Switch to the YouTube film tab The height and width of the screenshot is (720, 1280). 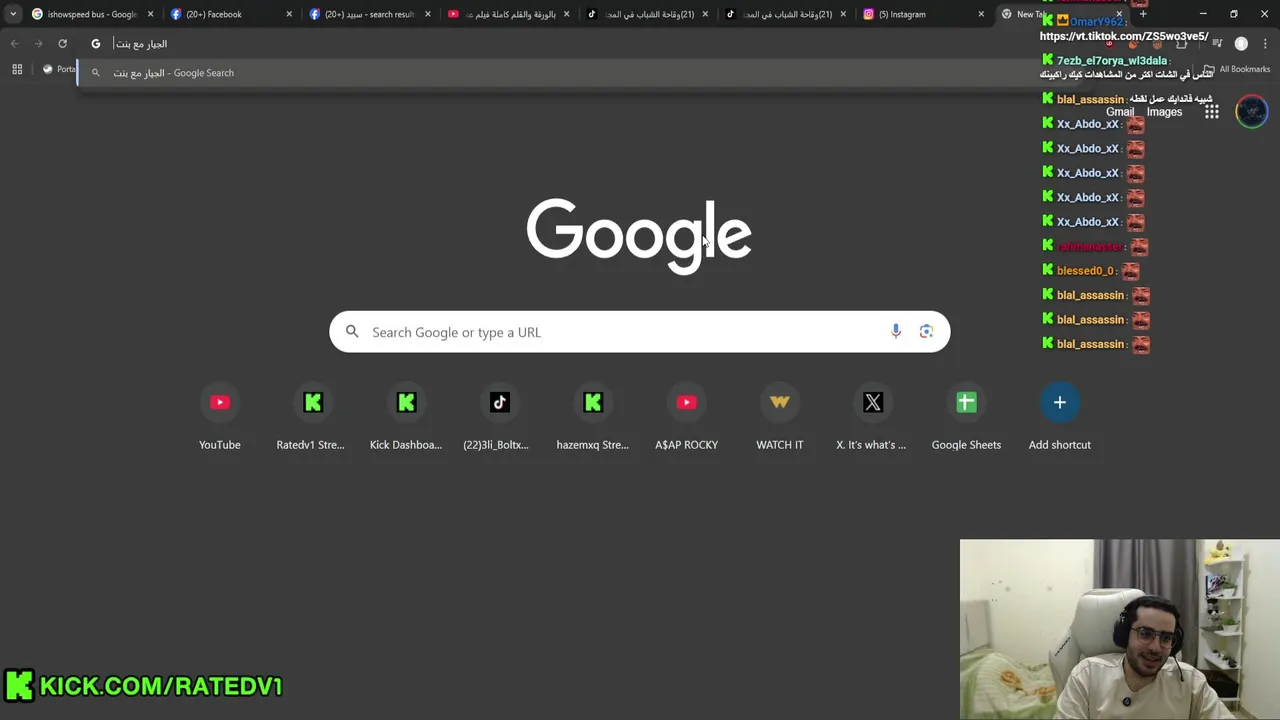[x=508, y=14]
